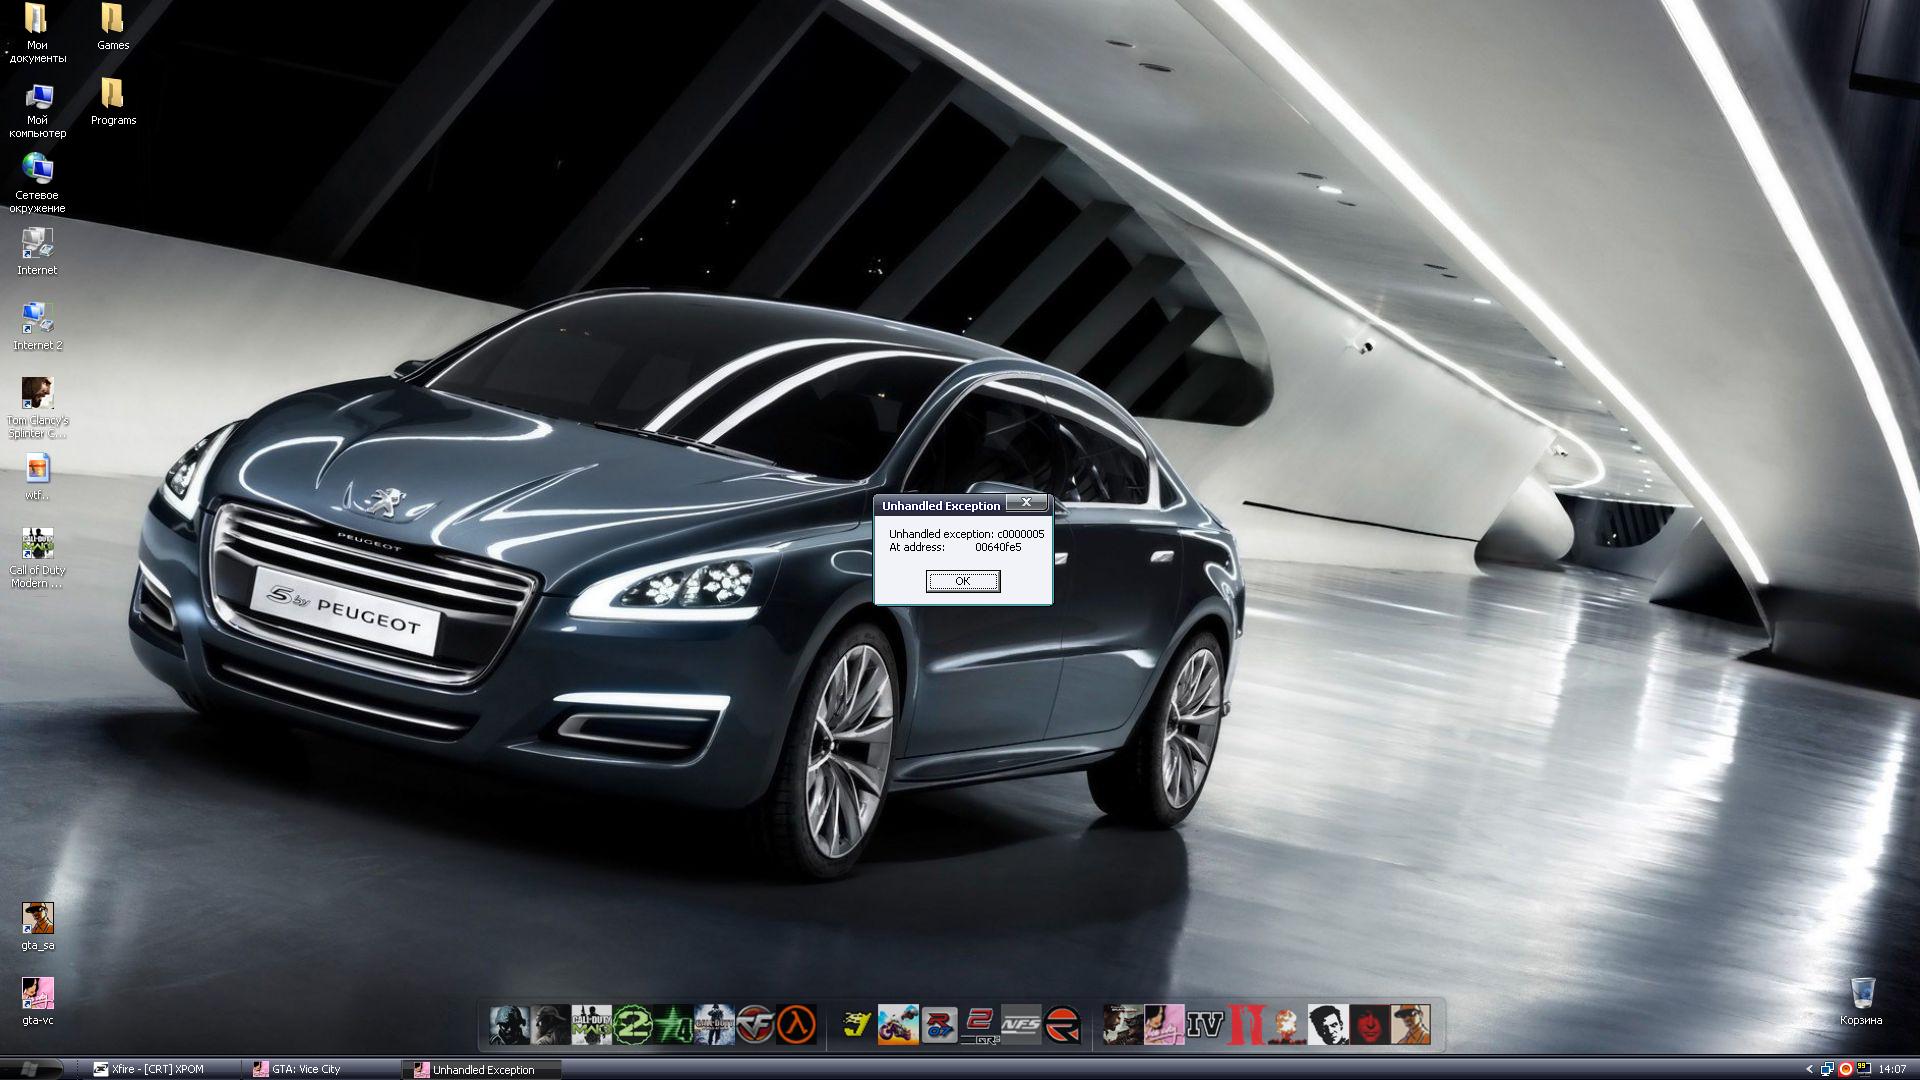Click OK in Unhandled Exception dialog
Viewport: 1920px width, 1080px height.
pyautogui.click(x=962, y=581)
